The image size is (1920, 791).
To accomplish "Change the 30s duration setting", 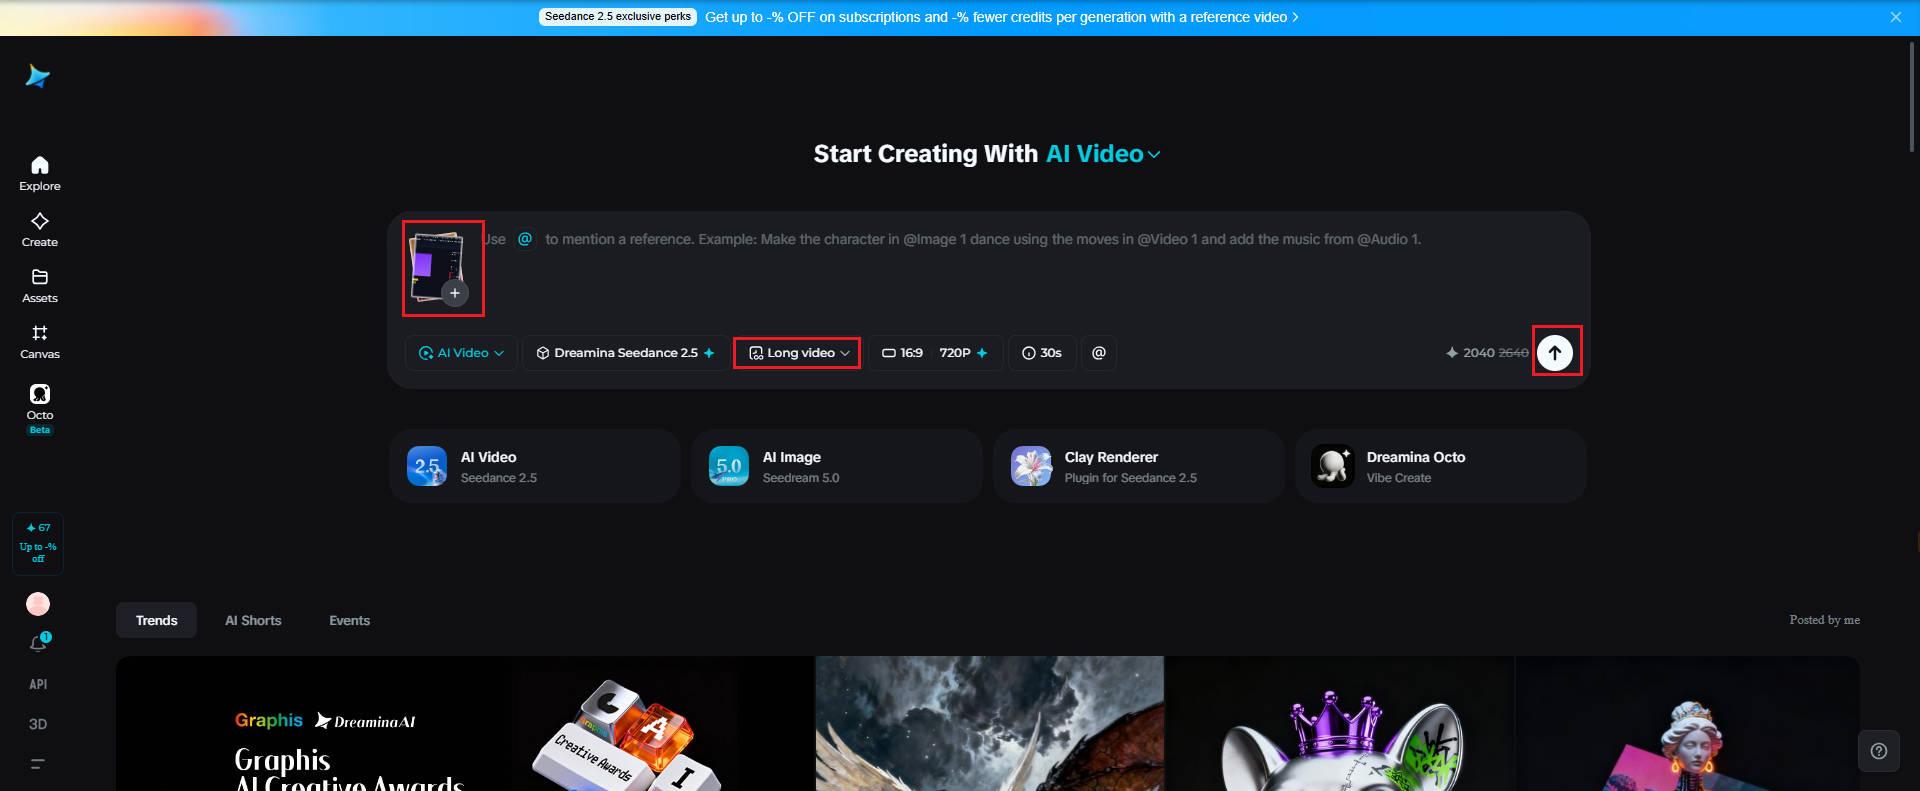I will [1042, 353].
